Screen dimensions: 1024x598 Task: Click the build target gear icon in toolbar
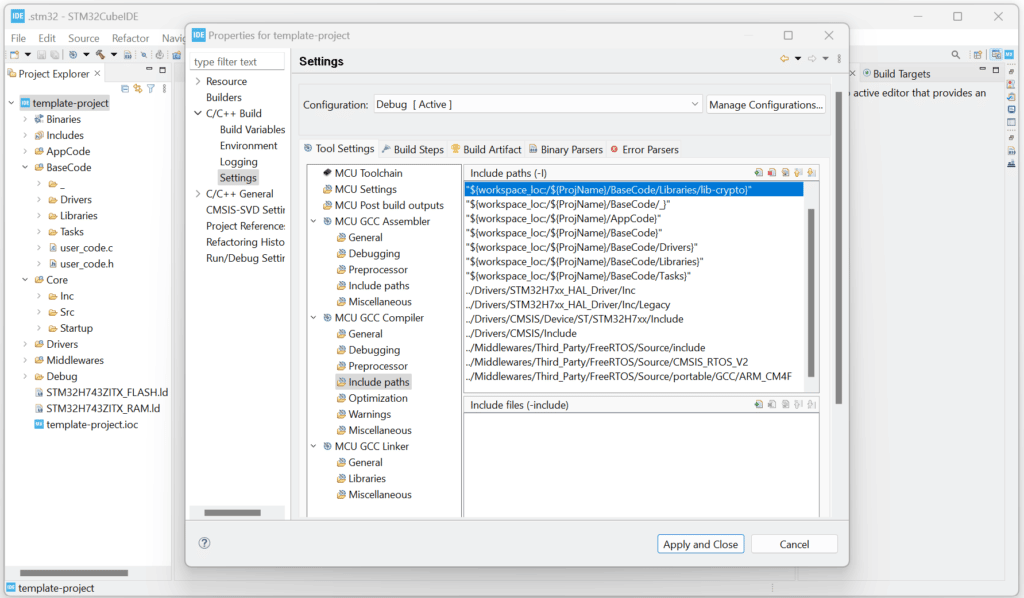(x=72, y=55)
